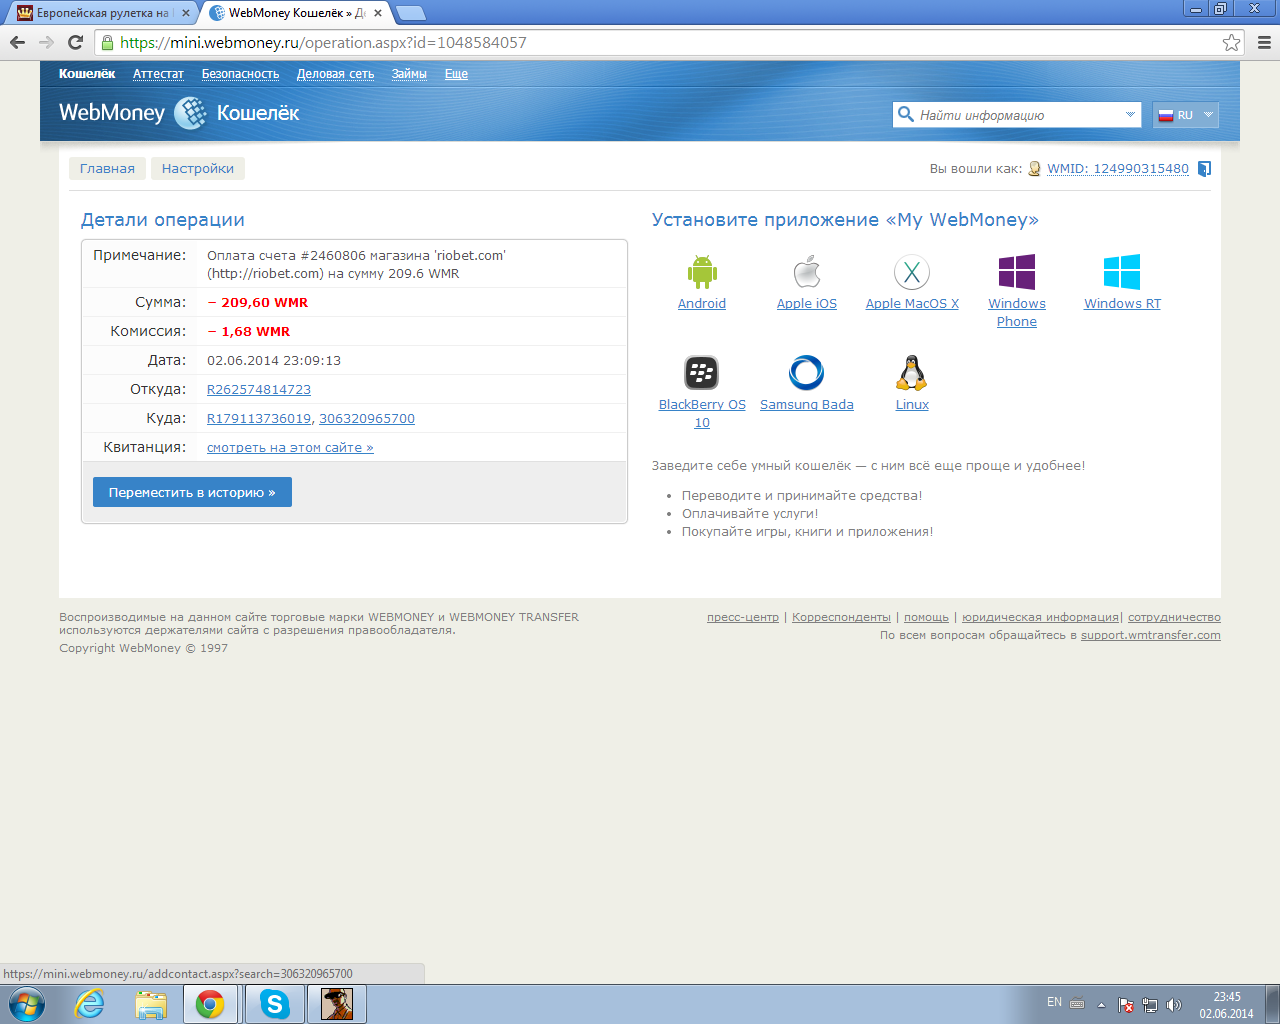
Task: Click the network tray icon
Action: pyautogui.click(x=1150, y=1005)
